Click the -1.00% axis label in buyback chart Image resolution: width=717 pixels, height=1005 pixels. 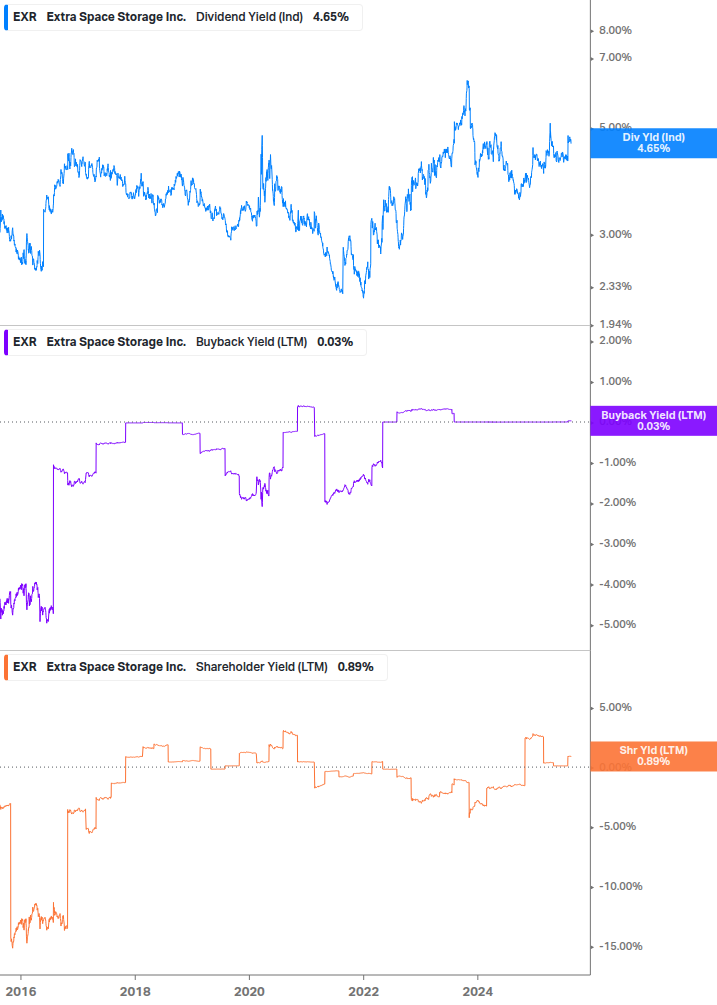tap(618, 462)
